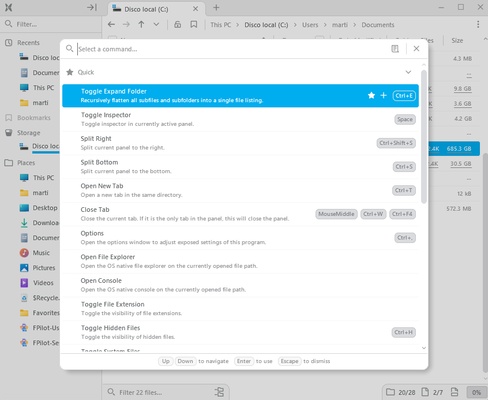Open Pictures in Places sidebar
This screenshot has width=488, height=400.
click(37, 268)
